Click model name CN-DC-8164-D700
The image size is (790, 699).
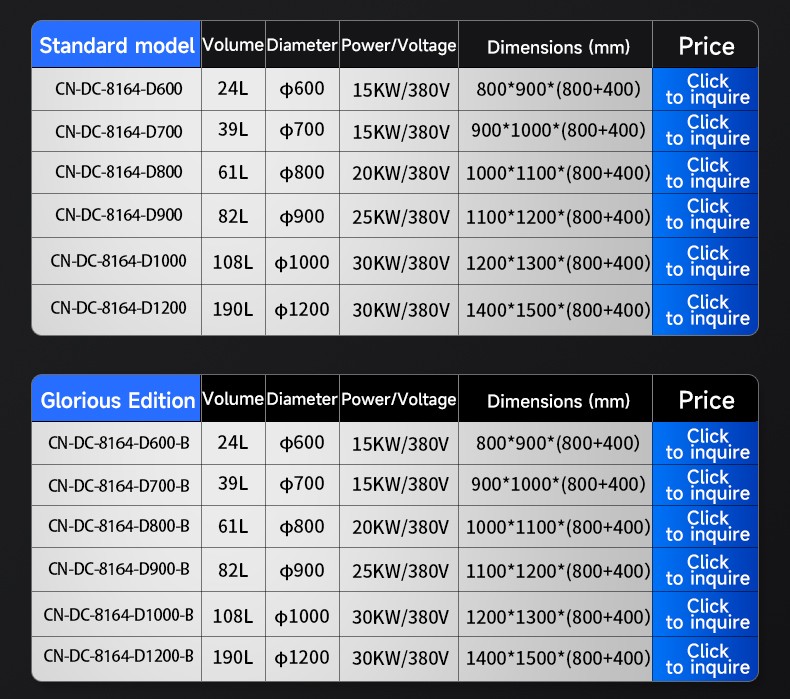(x=118, y=132)
